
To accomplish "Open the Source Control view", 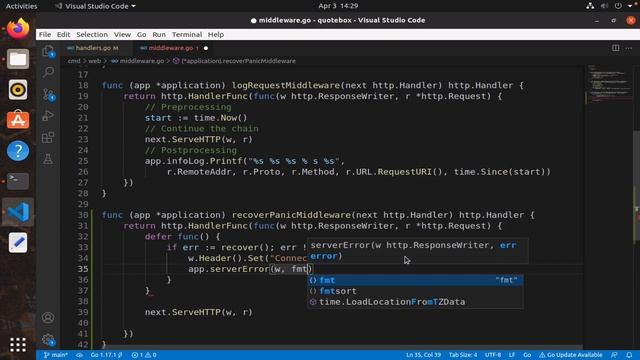I will tap(48, 94).
